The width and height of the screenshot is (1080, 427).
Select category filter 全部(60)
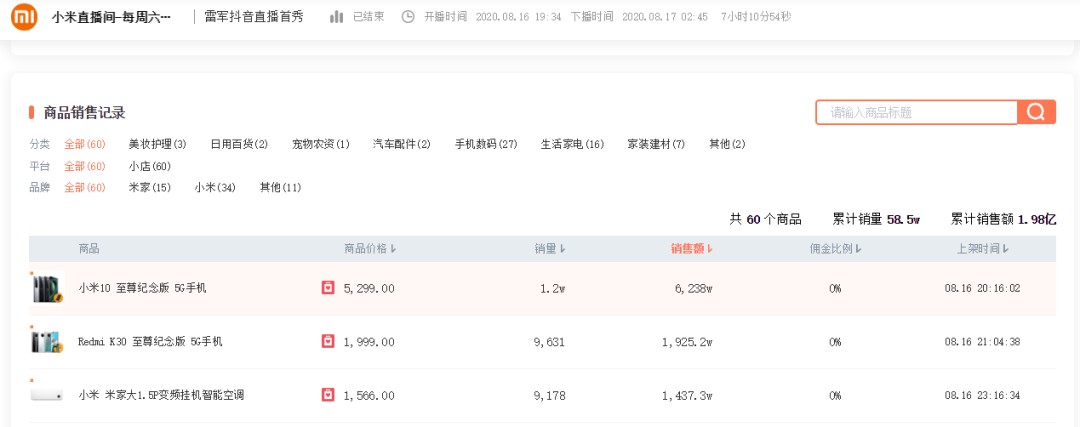pos(85,145)
